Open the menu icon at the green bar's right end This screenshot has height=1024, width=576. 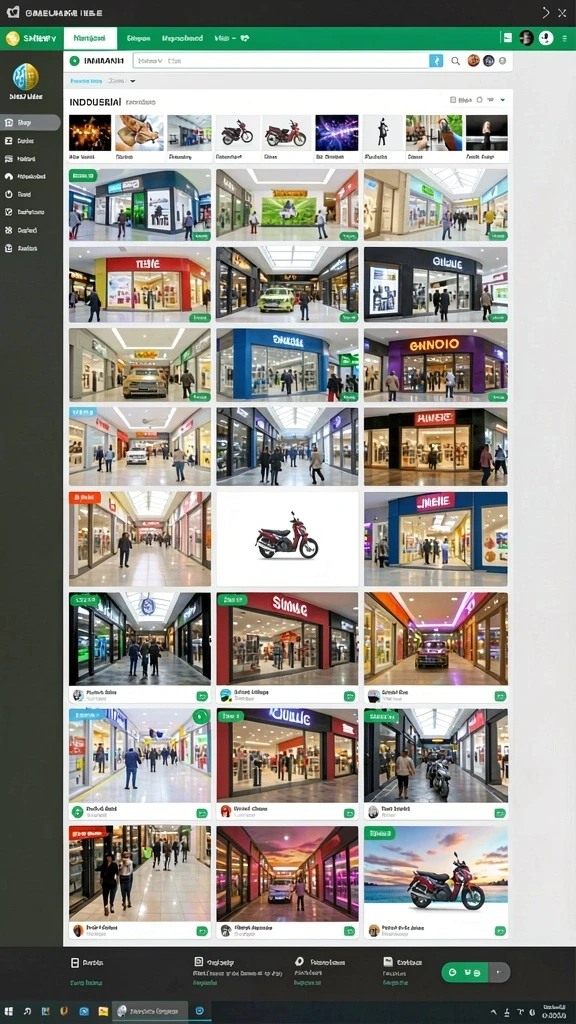click(563, 39)
